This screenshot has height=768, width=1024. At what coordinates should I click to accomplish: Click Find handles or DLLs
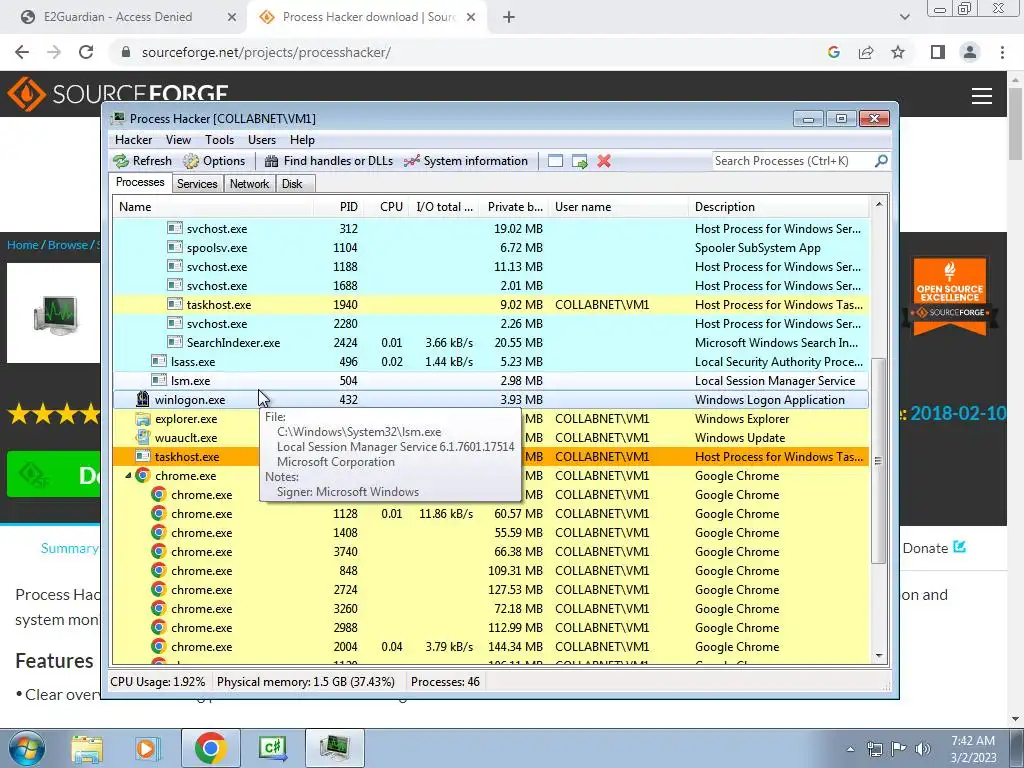pyautogui.click(x=328, y=161)
